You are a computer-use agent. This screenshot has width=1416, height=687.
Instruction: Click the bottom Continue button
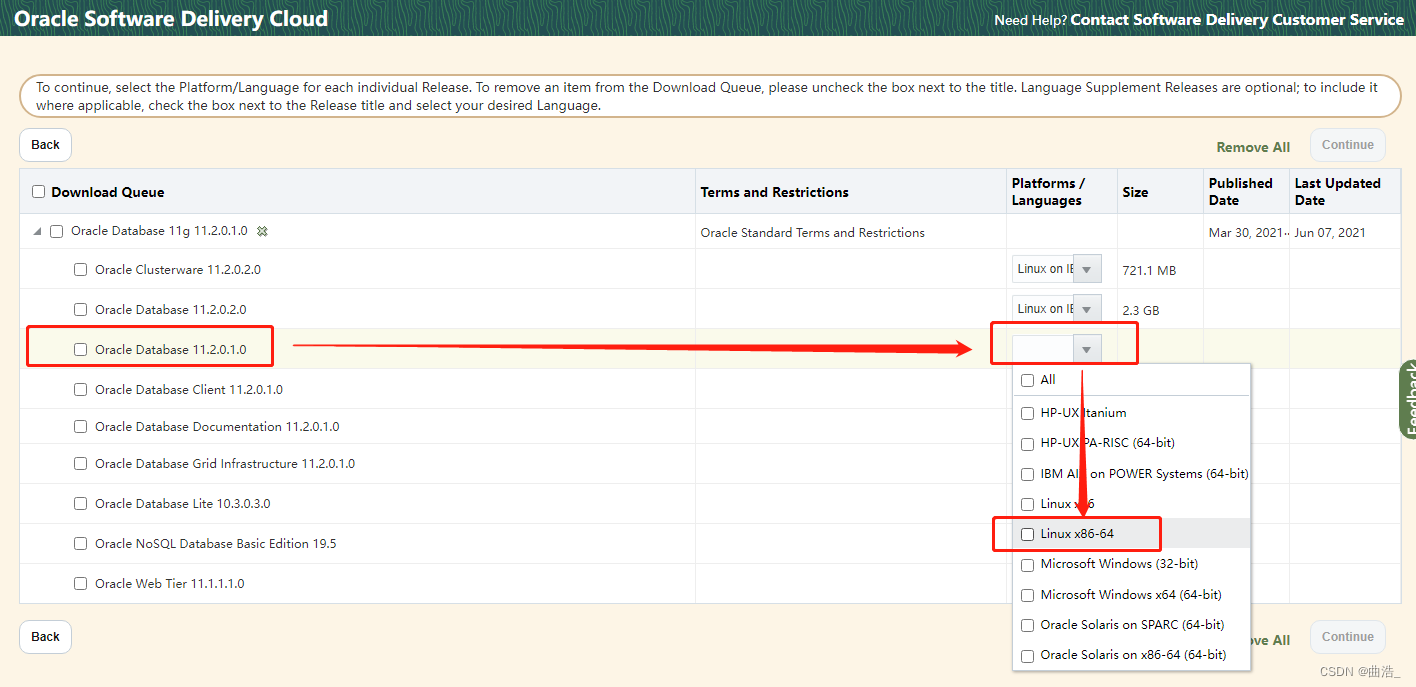(x=1347, y=637)
